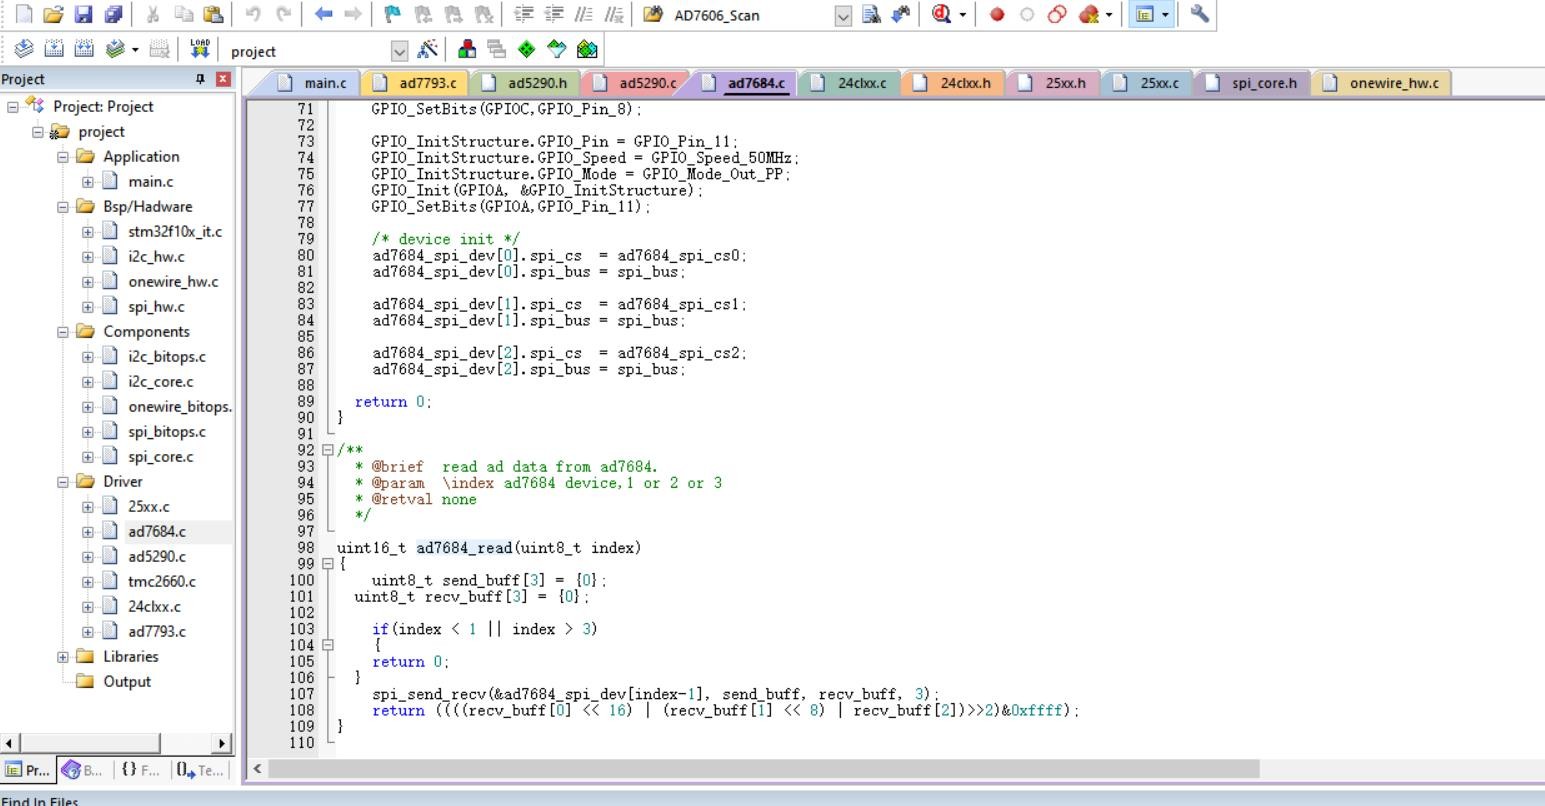This screenshot has height=806, width=1545.
Task: Click the Project panel's right scroll arrow
Action: click(x=222, y=743)
